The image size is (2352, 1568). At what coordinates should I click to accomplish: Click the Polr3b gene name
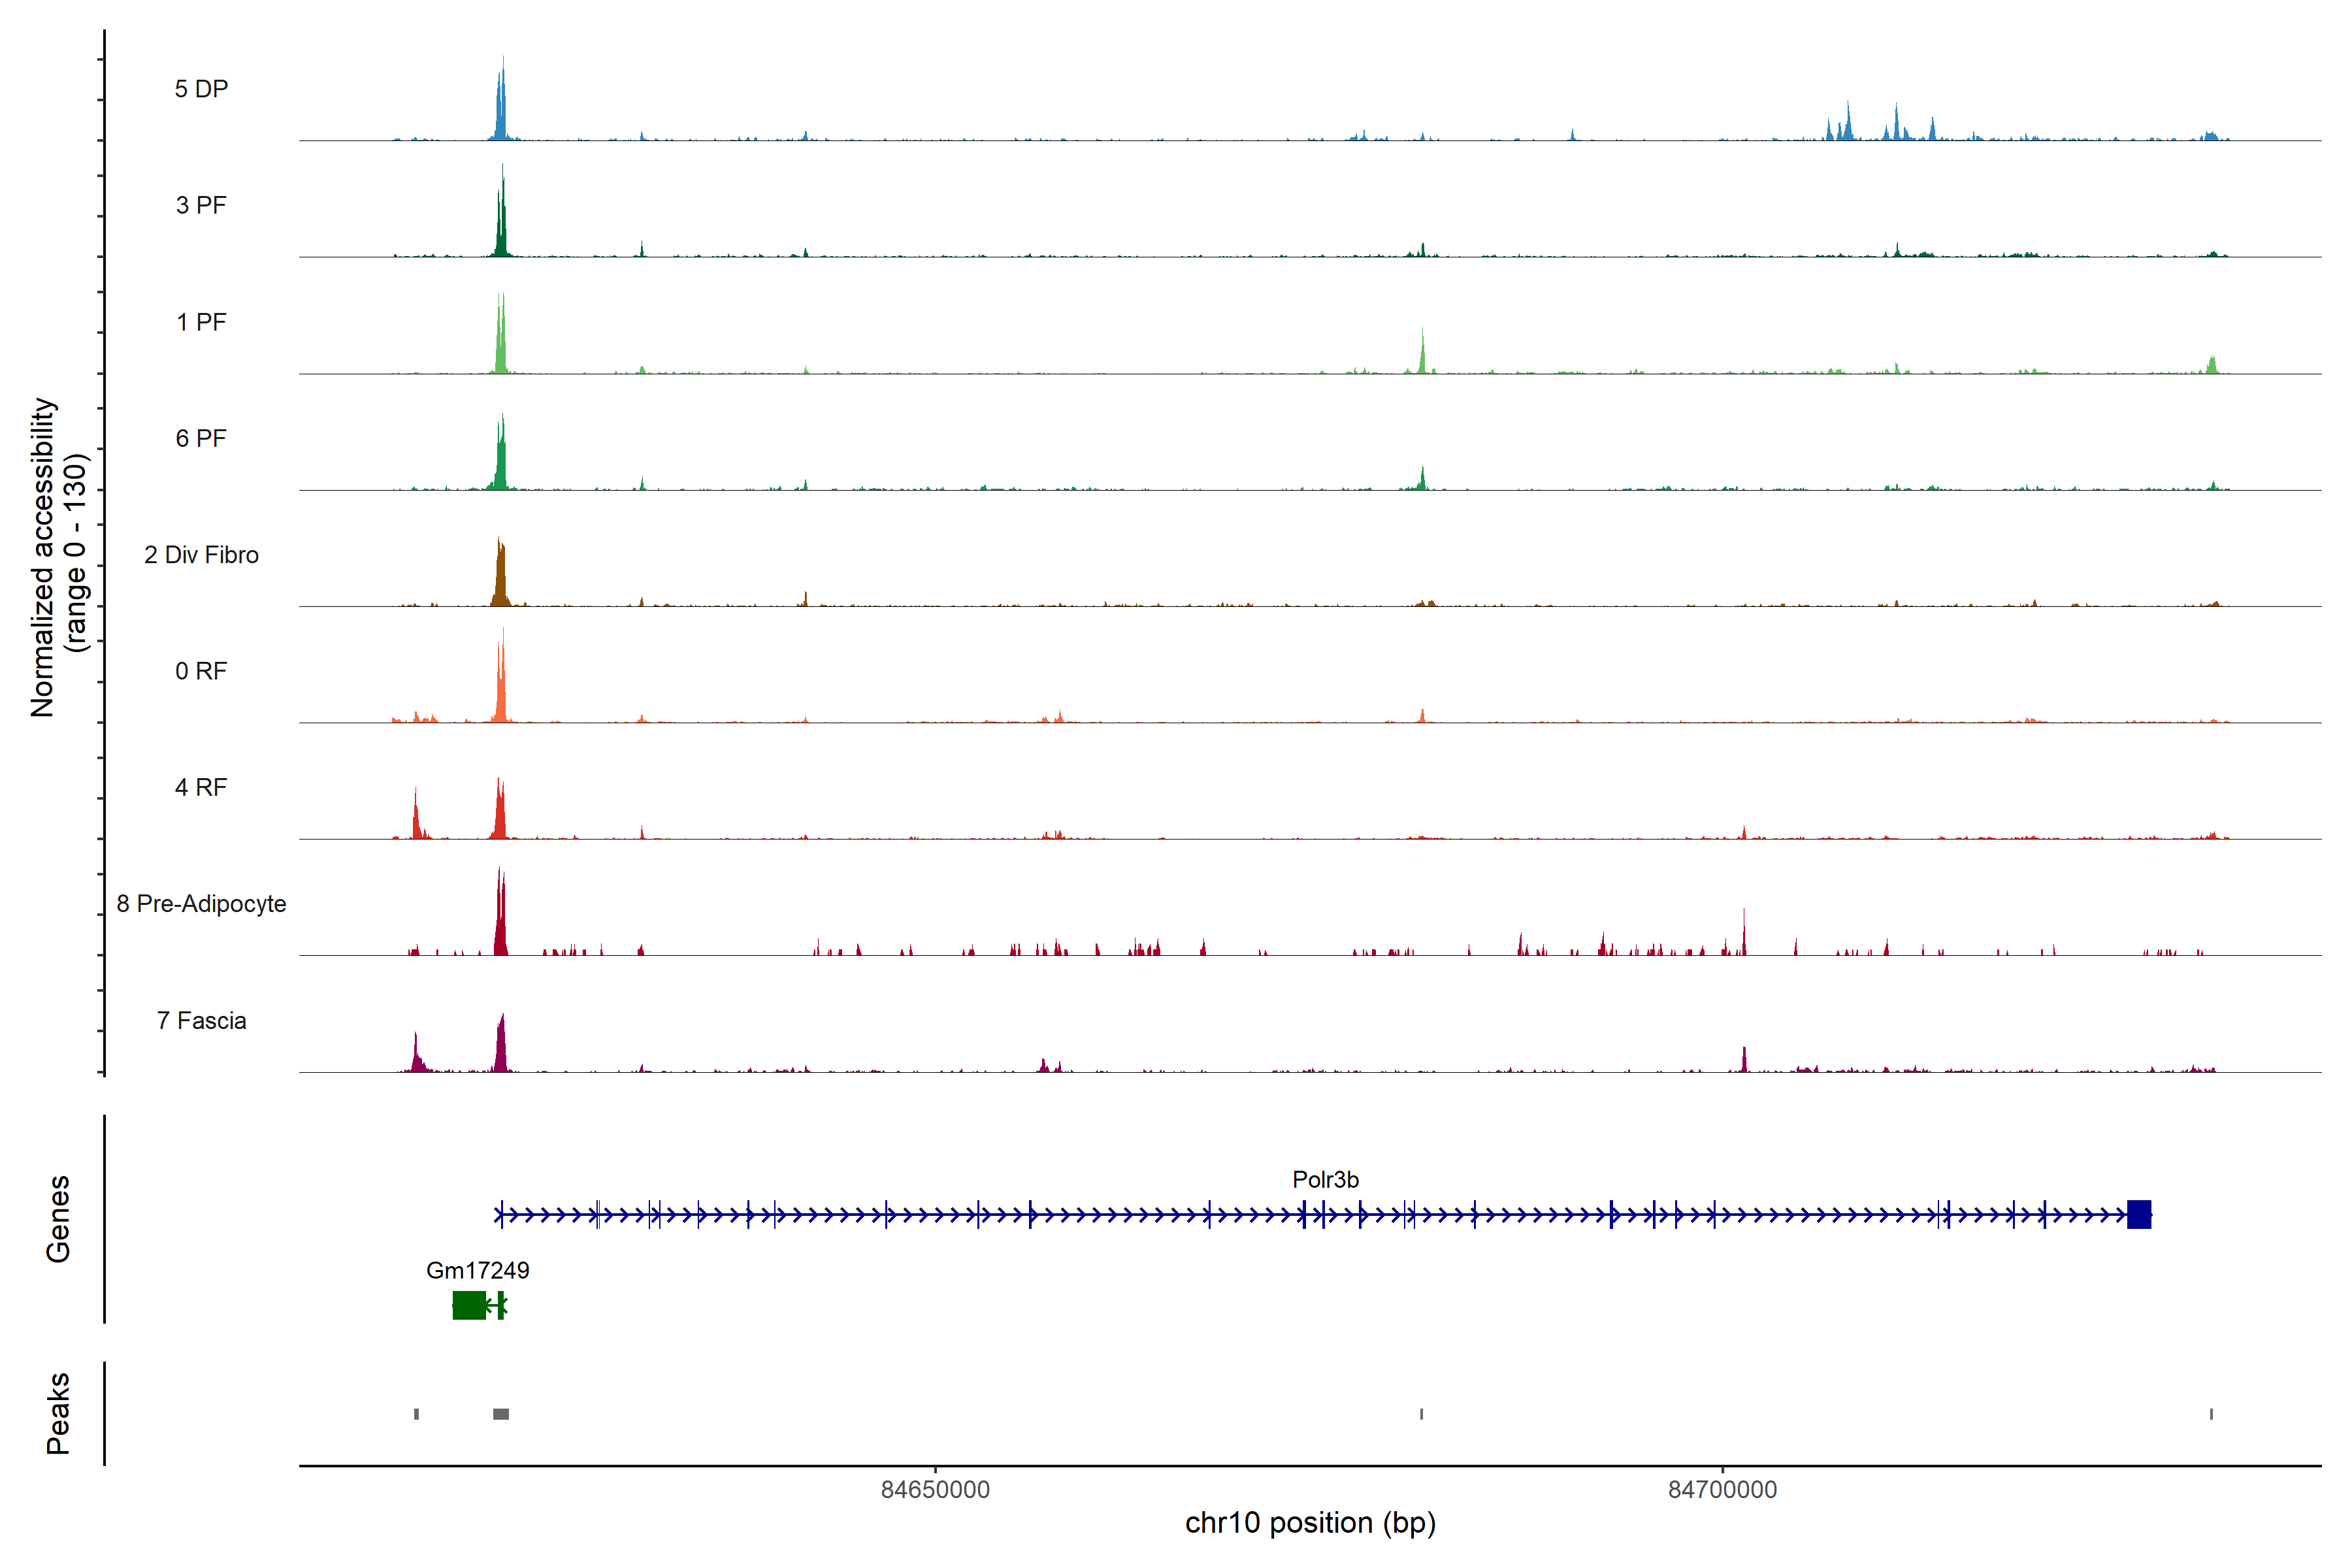tap(1325, 1180)
